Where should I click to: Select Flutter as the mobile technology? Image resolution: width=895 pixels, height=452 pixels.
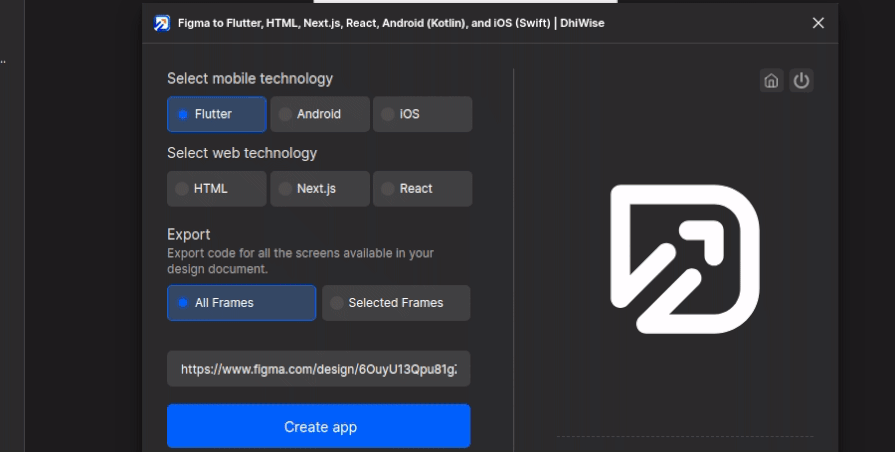pos(217,115)
